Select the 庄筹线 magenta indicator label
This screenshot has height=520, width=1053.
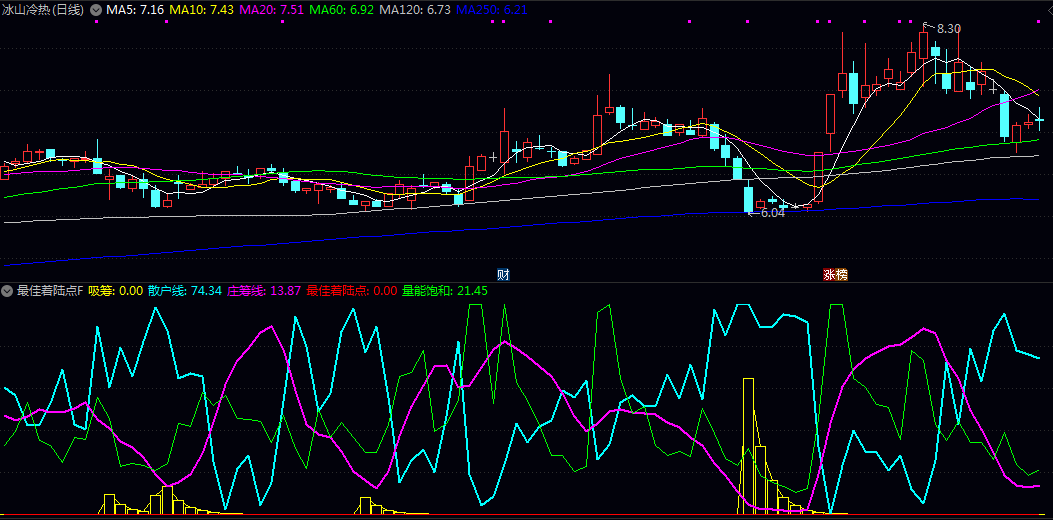265,291
